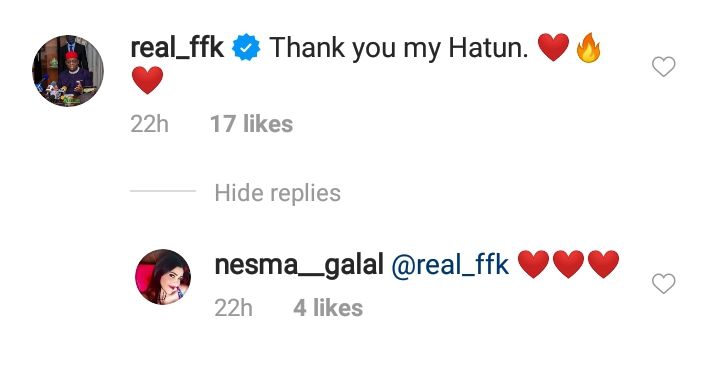Viewport: 718px width, 365px height.
Task: Click the nesma__galal username
Action: pos(299,265)
